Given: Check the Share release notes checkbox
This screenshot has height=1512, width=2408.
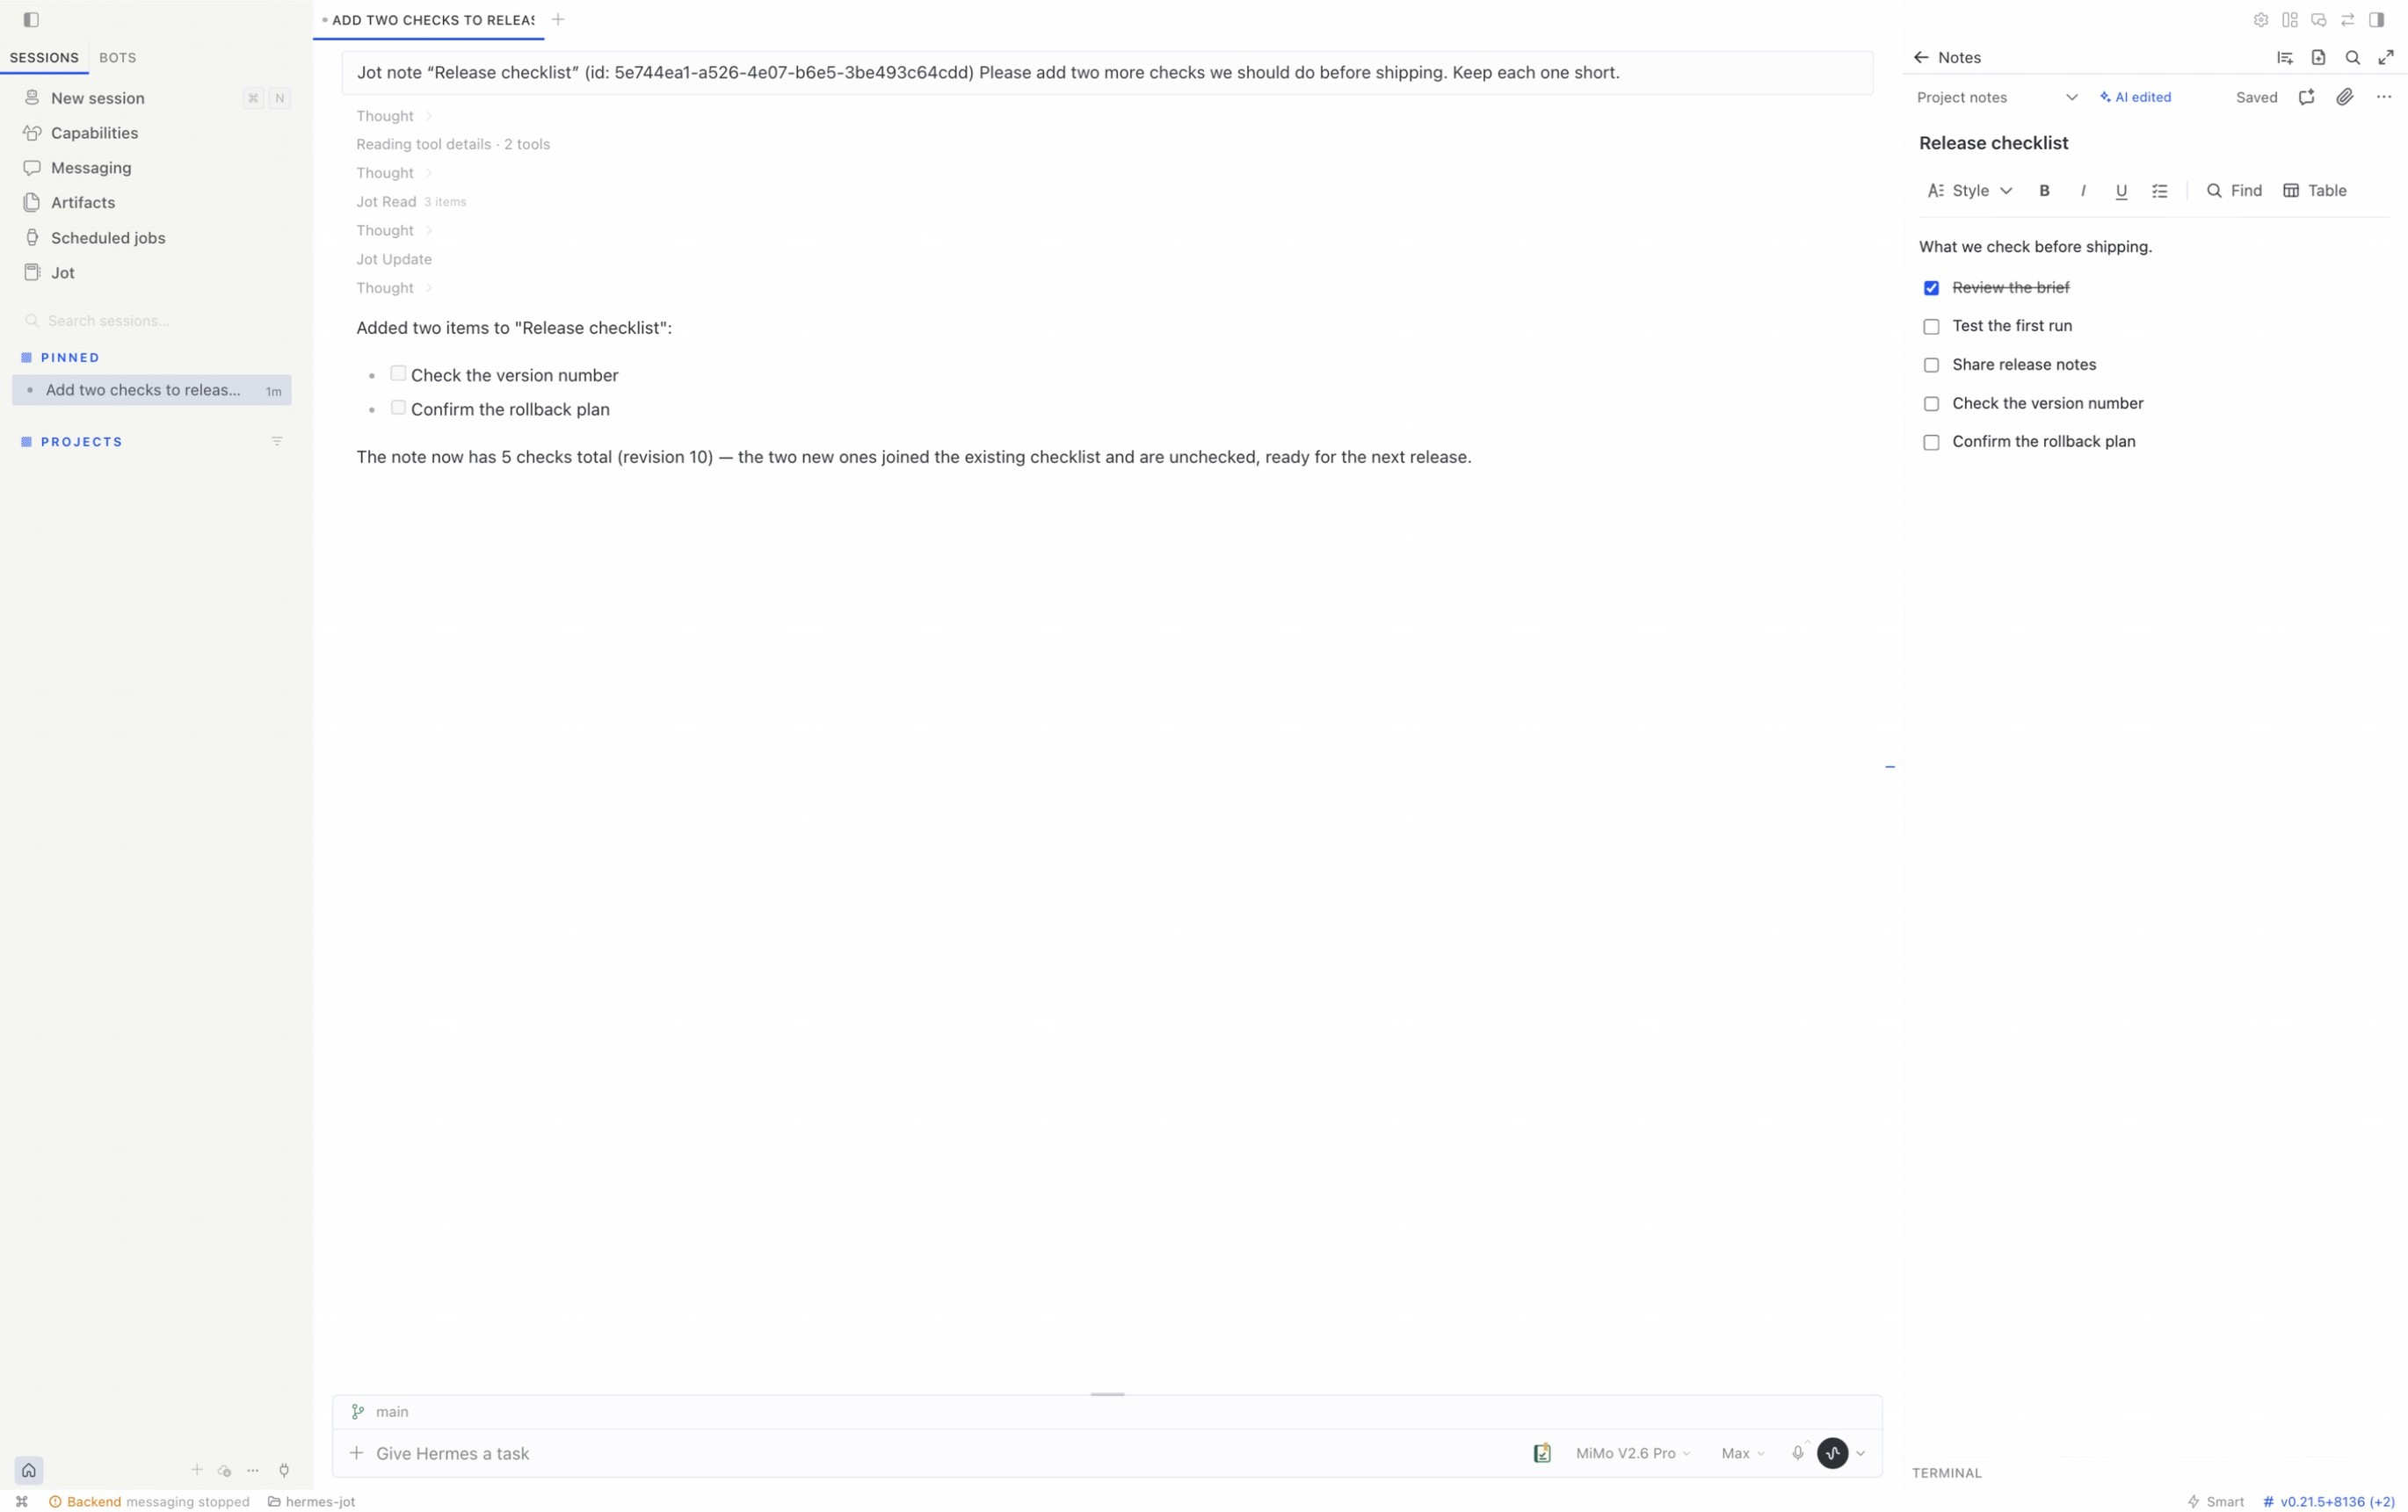Looking at the screenshot, I should [x=1931, y=365].
